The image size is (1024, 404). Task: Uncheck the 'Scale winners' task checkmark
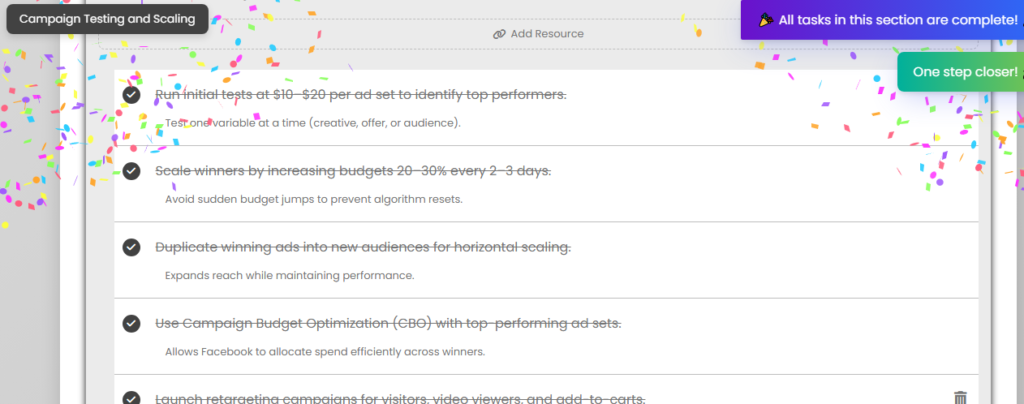tap(131, 171)
